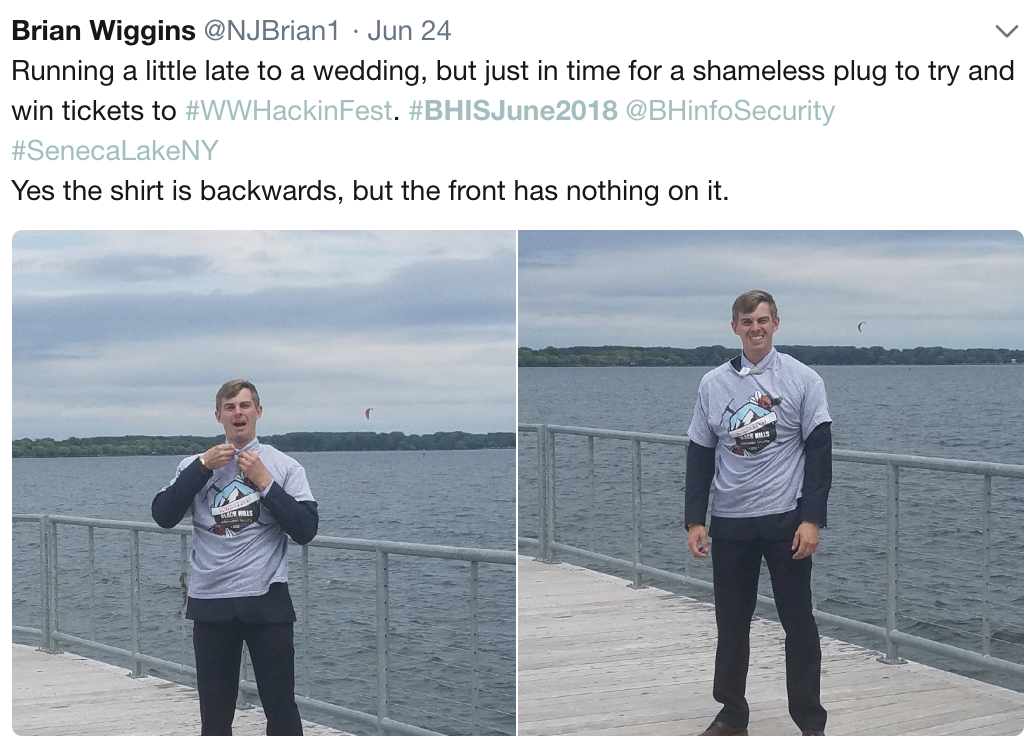Screen dimensions: 1034x754
Task: Select the #SenecaLakeNY hashtag
Action: 115,150
